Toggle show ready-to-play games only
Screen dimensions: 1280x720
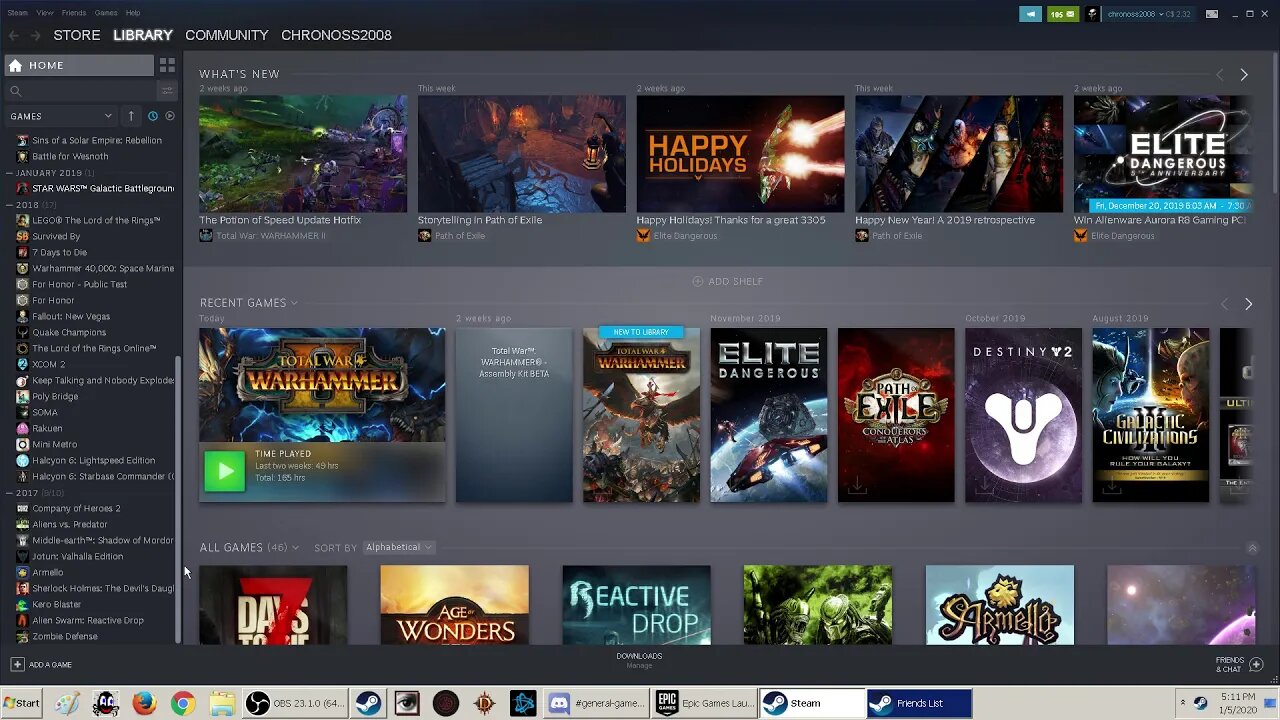click(x=170, y=116)
